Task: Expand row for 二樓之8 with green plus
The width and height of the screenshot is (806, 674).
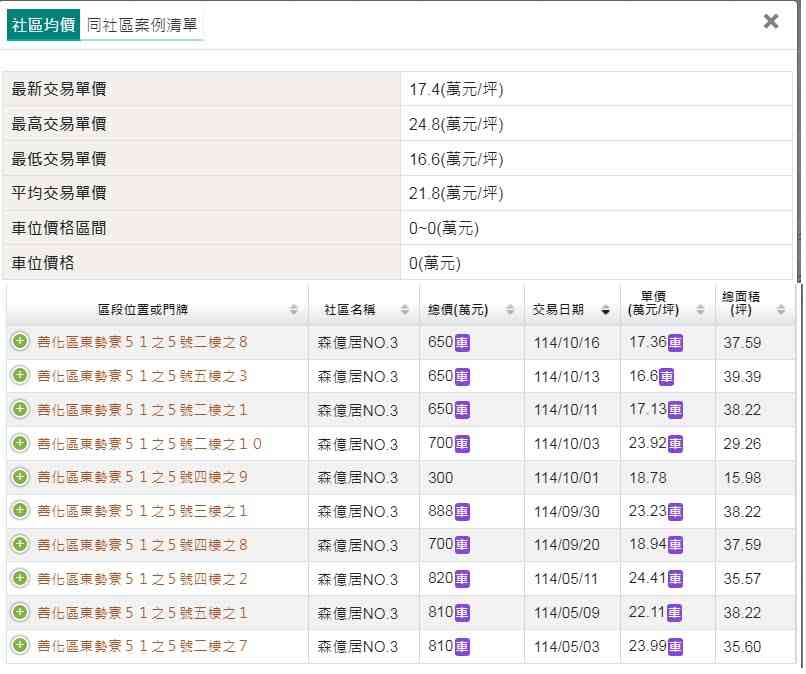Action: click(19, 342)
